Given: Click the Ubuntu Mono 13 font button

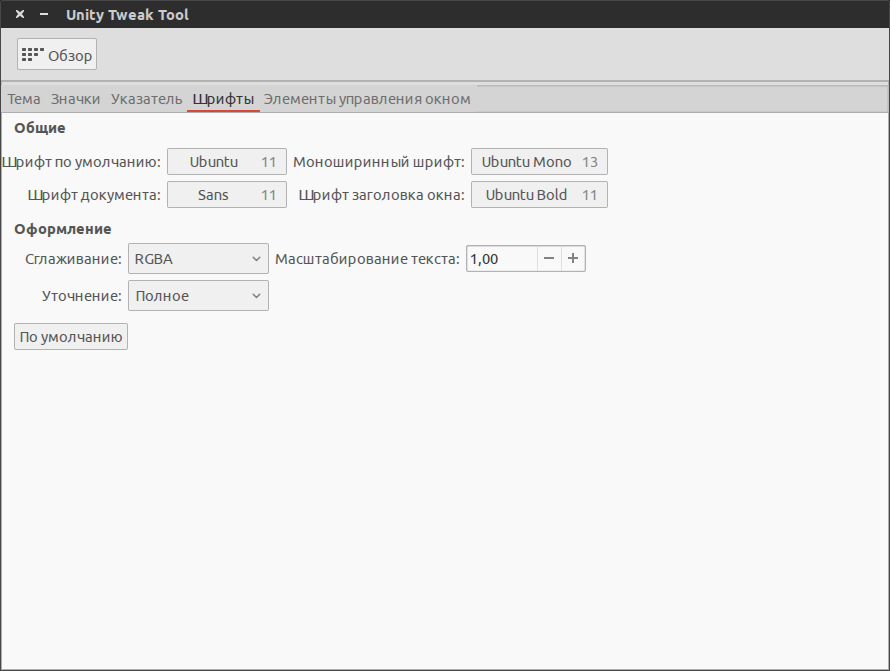Looking at the screenshot, I should (x=539, y=162).
